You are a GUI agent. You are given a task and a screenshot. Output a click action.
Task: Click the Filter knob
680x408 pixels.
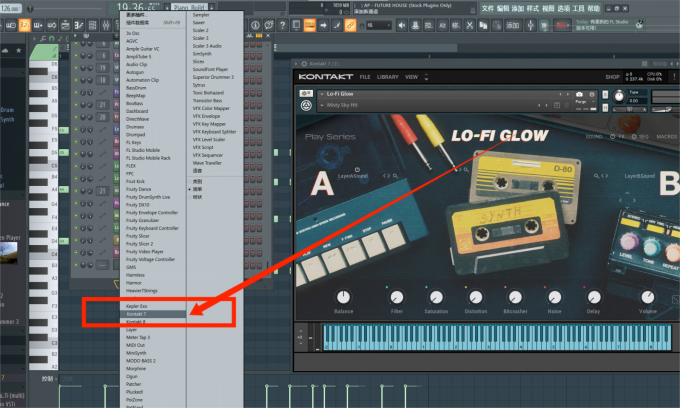click(x=396, y=297)
